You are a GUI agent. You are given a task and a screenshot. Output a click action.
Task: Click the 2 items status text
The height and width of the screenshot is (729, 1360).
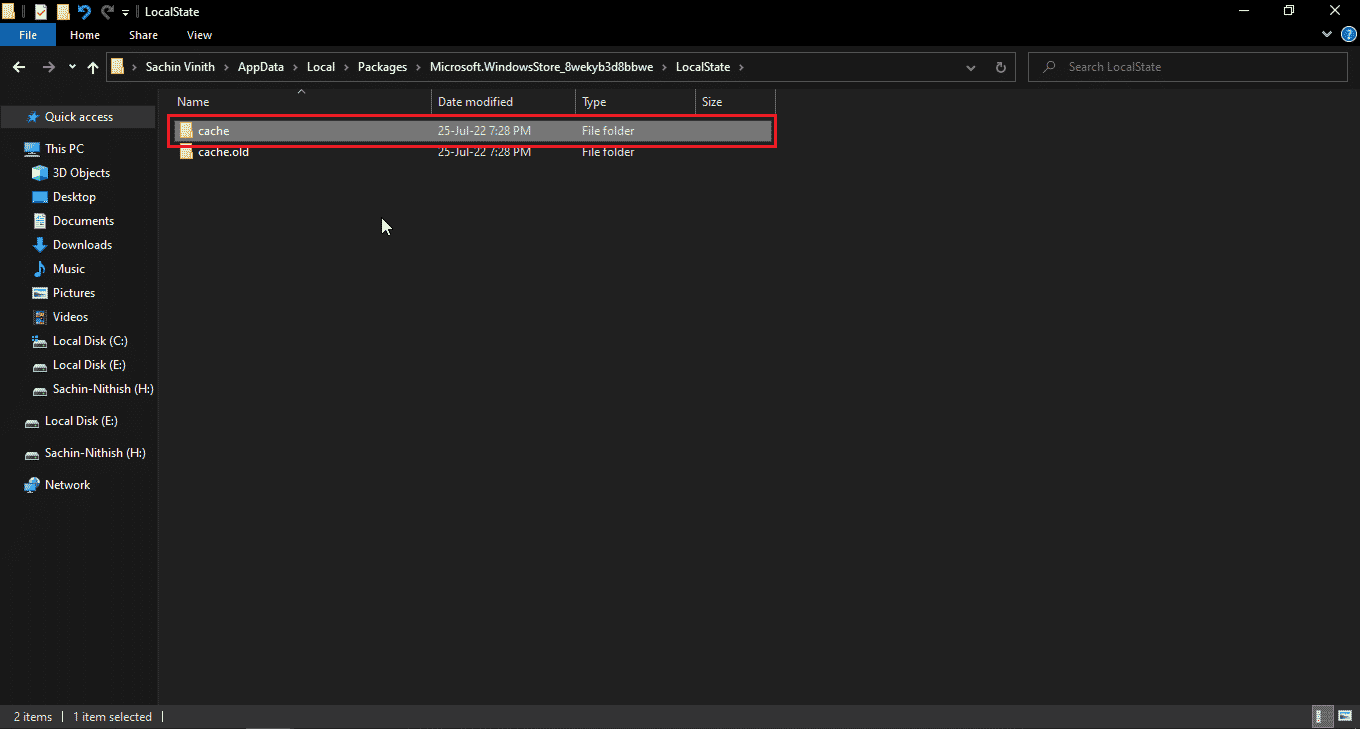tap(33, 717)
